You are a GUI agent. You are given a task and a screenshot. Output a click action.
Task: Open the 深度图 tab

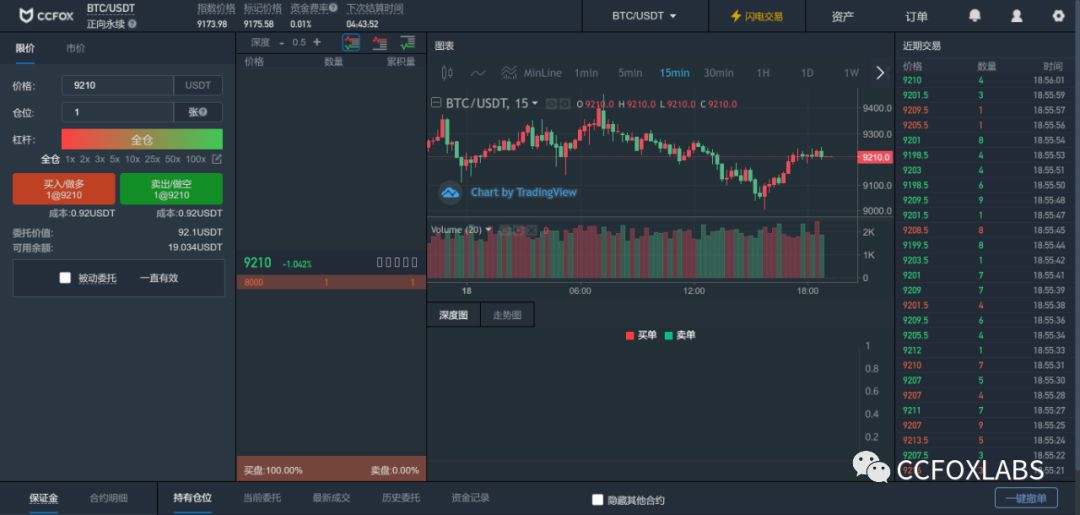(x=453, y=315)
